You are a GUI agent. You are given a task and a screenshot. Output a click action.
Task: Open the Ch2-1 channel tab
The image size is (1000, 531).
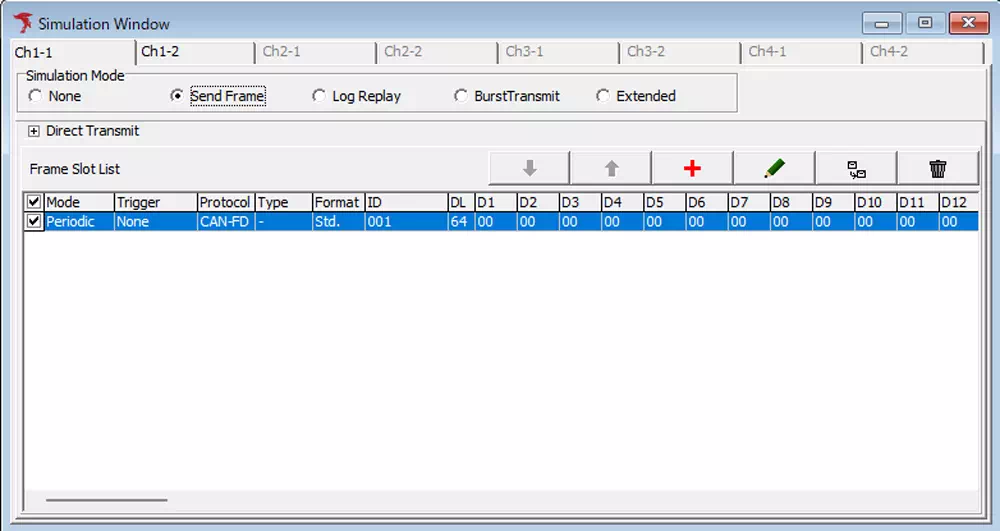[x=282, y=52]
